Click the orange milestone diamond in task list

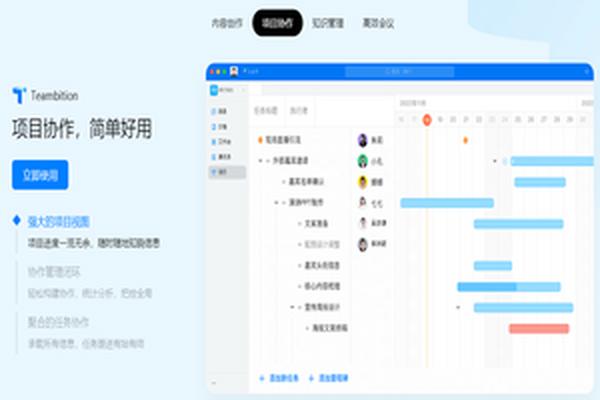(261, 139)
